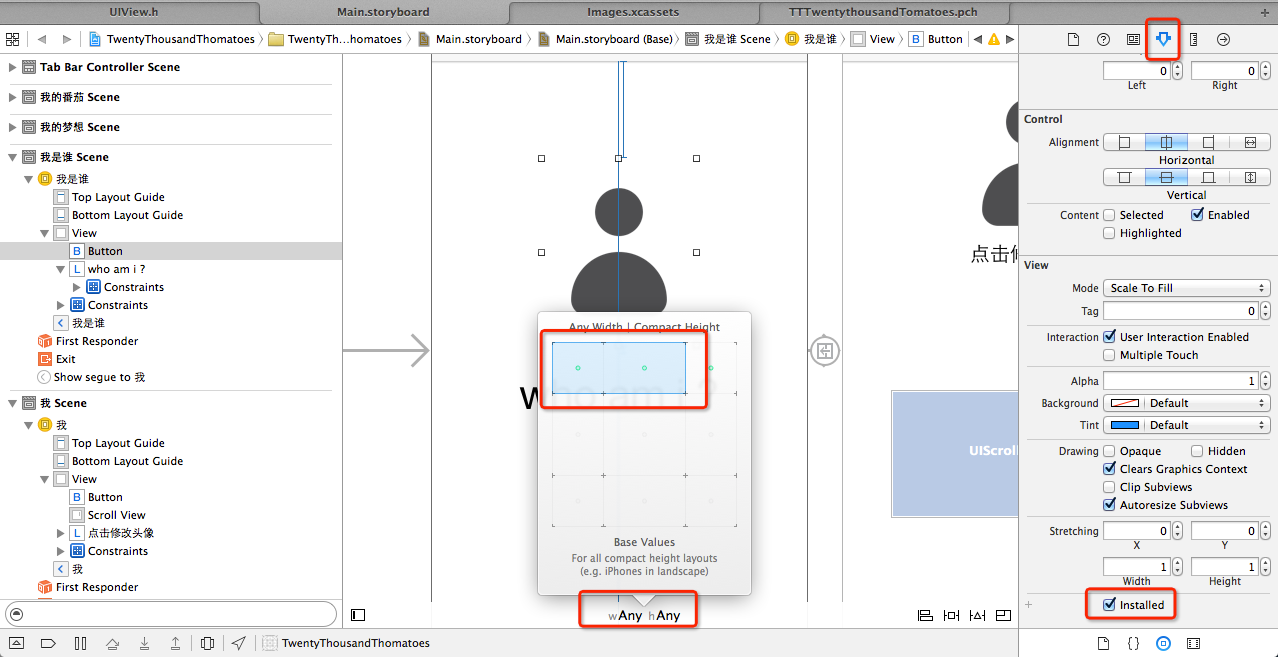The image size is (1278, 657).
Task: Click the Tint color well
Action: click(1125, 425)
